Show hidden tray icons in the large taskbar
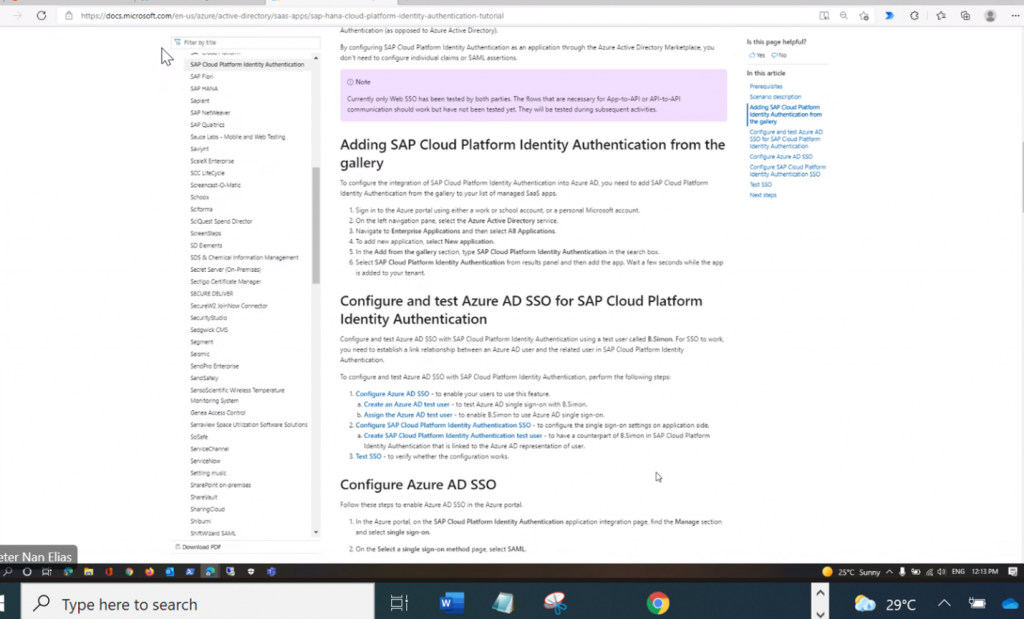 pos(944,604)
